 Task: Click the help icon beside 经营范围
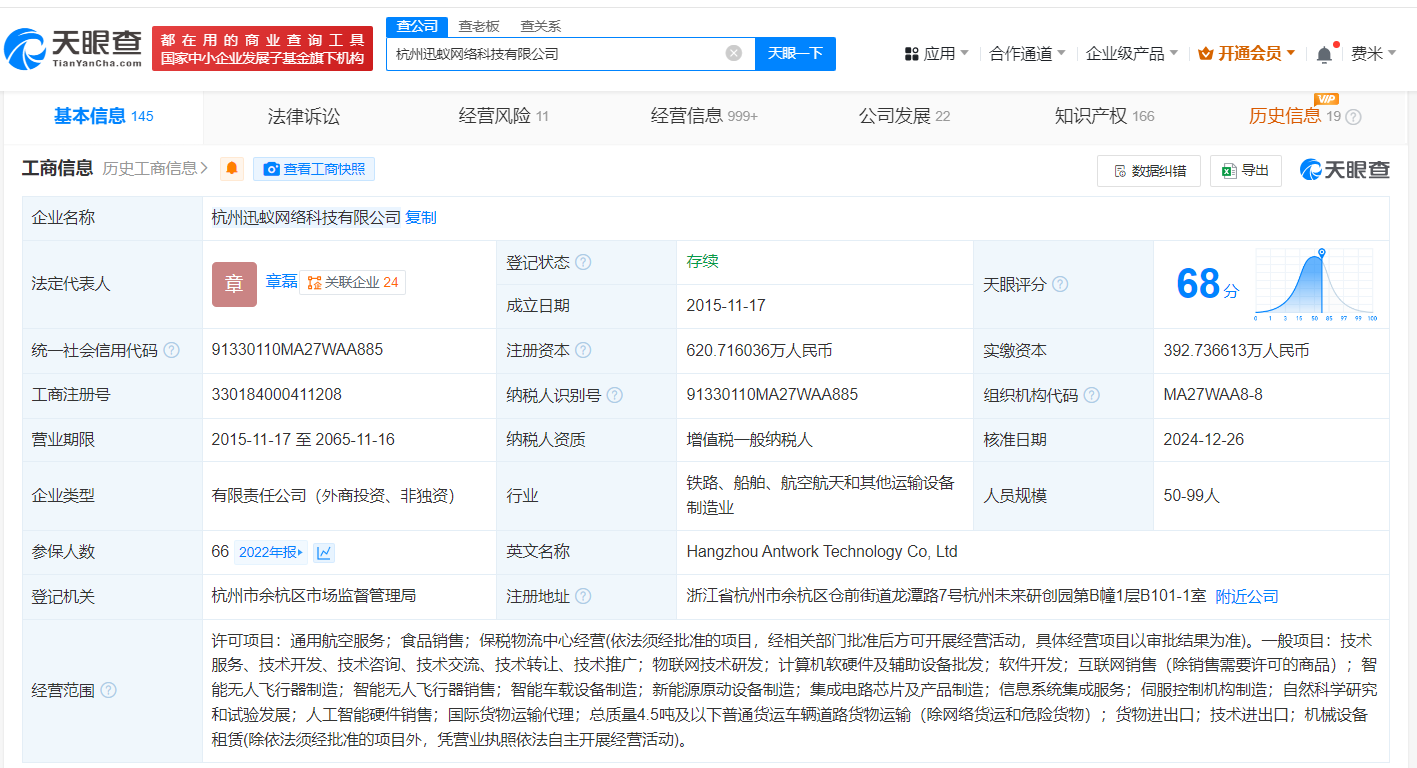pyautogui.click(x=110, y=689)
